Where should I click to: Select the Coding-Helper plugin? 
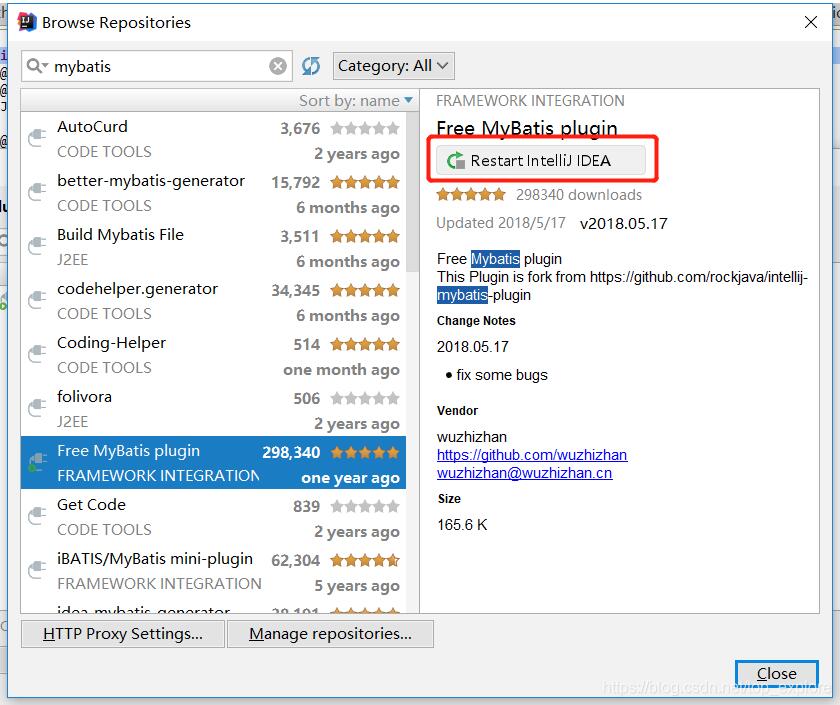coord(213,356)
